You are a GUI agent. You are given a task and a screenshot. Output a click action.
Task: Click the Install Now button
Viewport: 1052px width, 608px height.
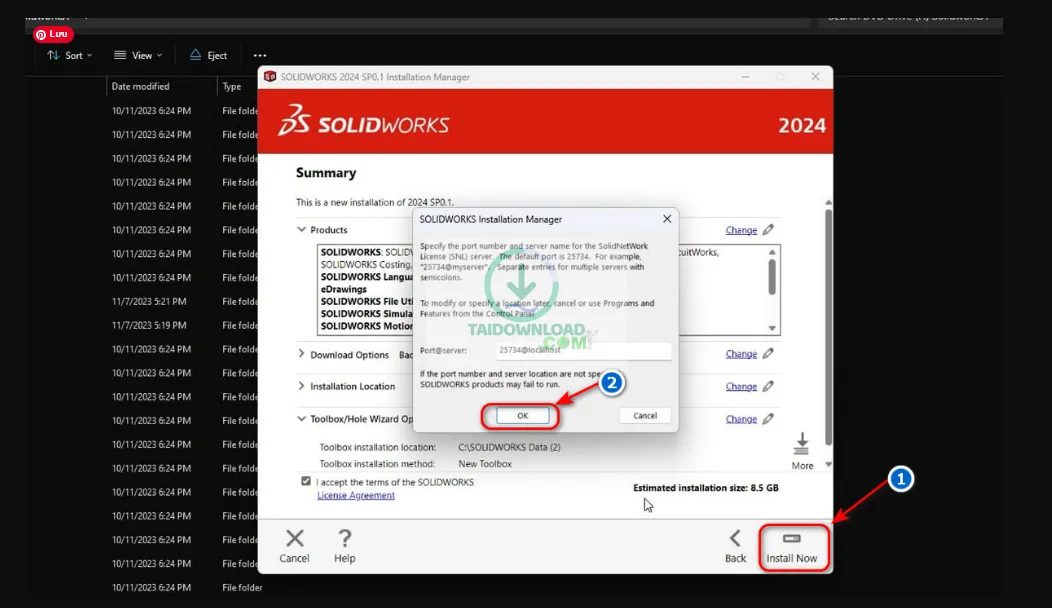[x=794, y=547]
